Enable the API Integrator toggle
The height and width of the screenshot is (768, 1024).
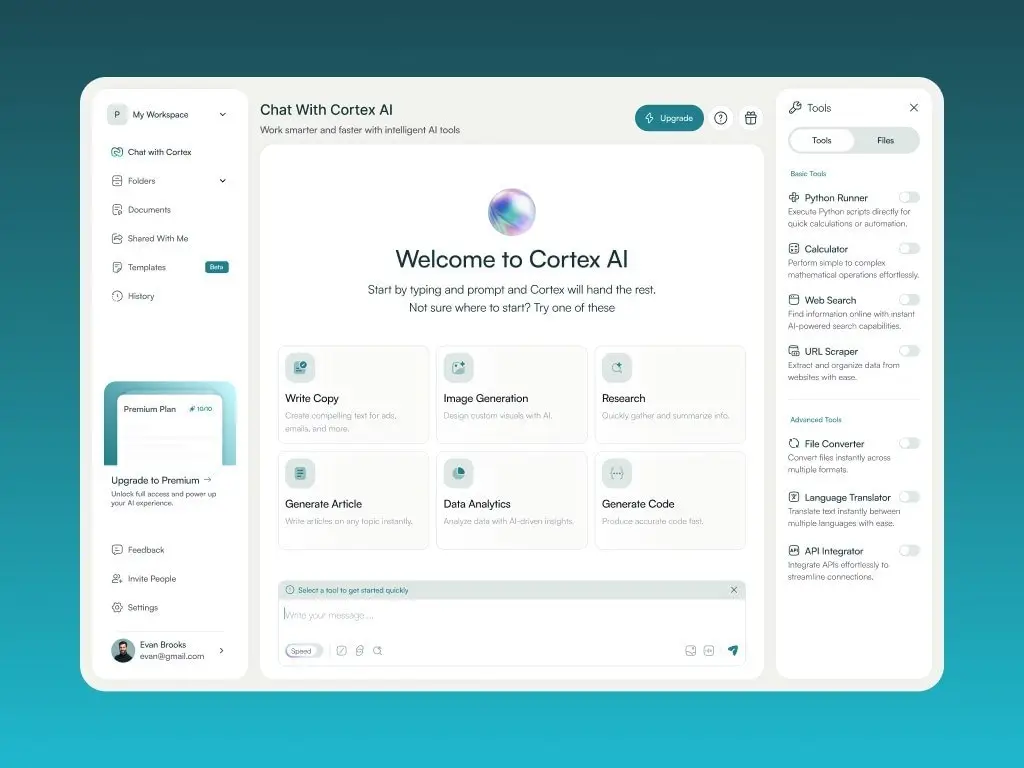point(909,551)
